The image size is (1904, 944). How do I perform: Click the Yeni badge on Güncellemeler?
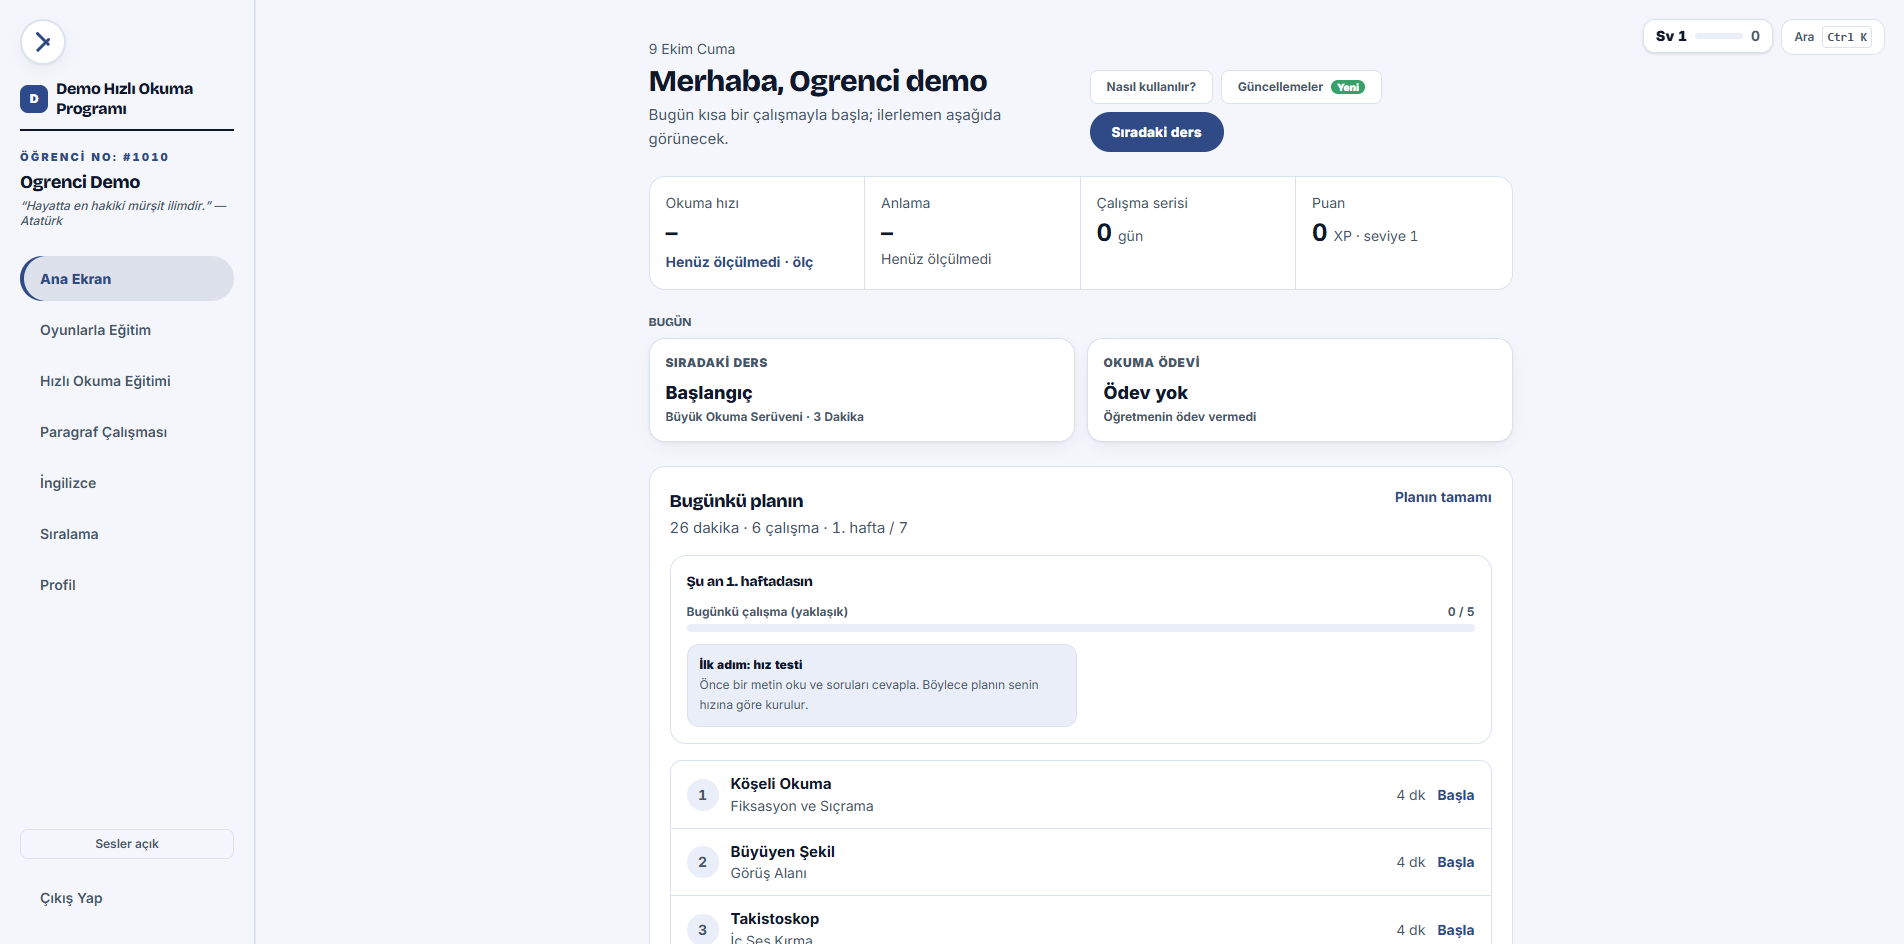coord(1348,87)
